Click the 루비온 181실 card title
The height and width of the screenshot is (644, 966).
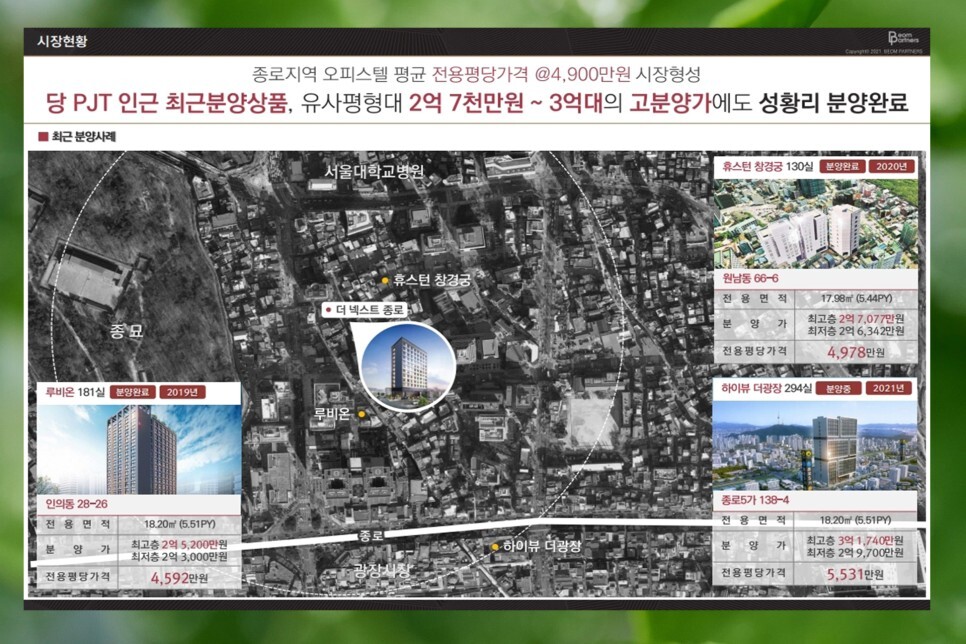(75, 392)
